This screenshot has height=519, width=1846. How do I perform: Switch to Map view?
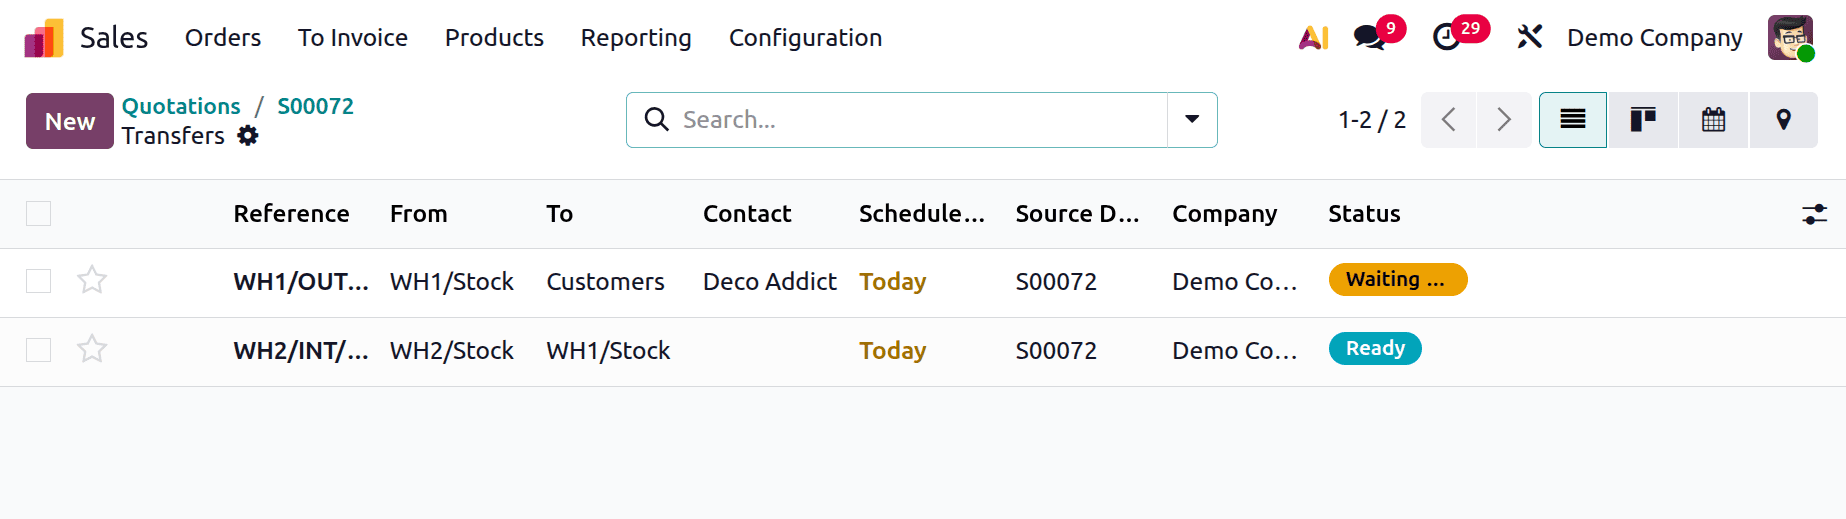[x=1783, y=120]
